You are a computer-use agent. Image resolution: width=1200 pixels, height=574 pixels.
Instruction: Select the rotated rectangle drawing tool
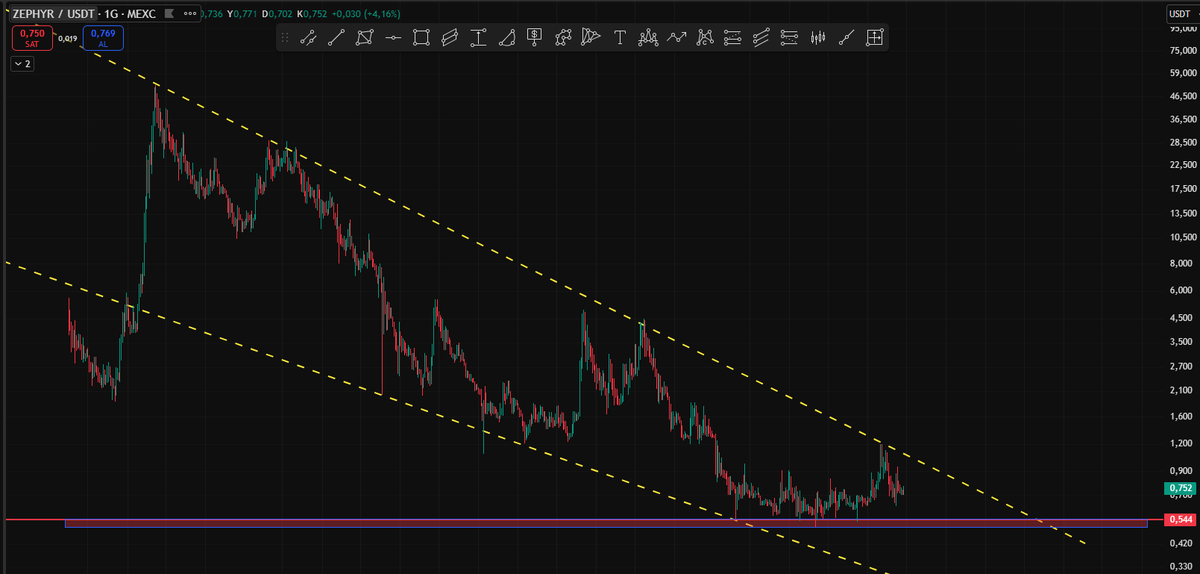tap(365, 38)
